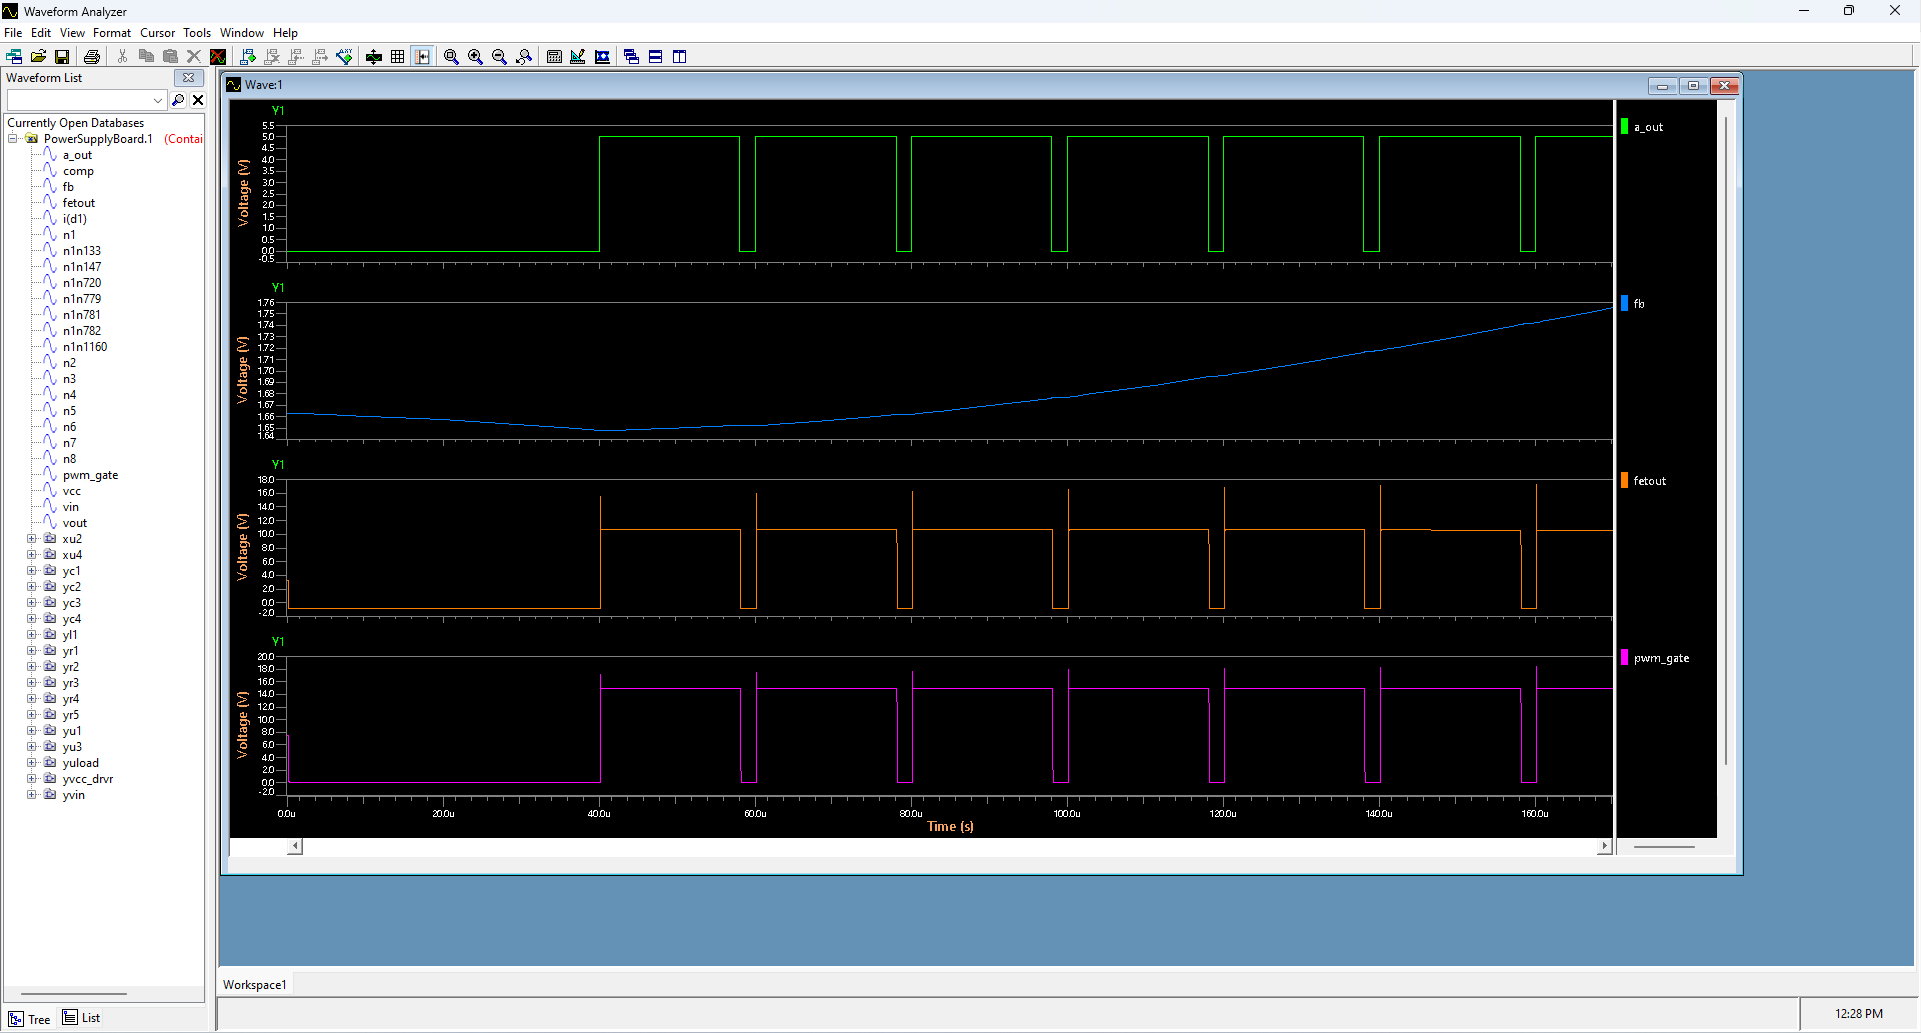1921x1033 pixels.
Task: Toggle the grid display button
Action: click(x=398, y=57)
